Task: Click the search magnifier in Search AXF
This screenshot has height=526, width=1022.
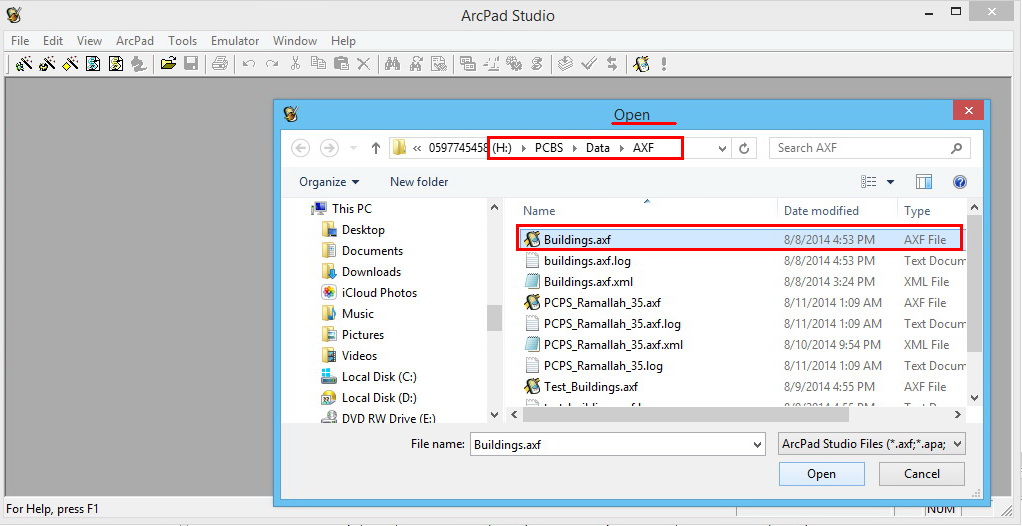Action: 956,148
